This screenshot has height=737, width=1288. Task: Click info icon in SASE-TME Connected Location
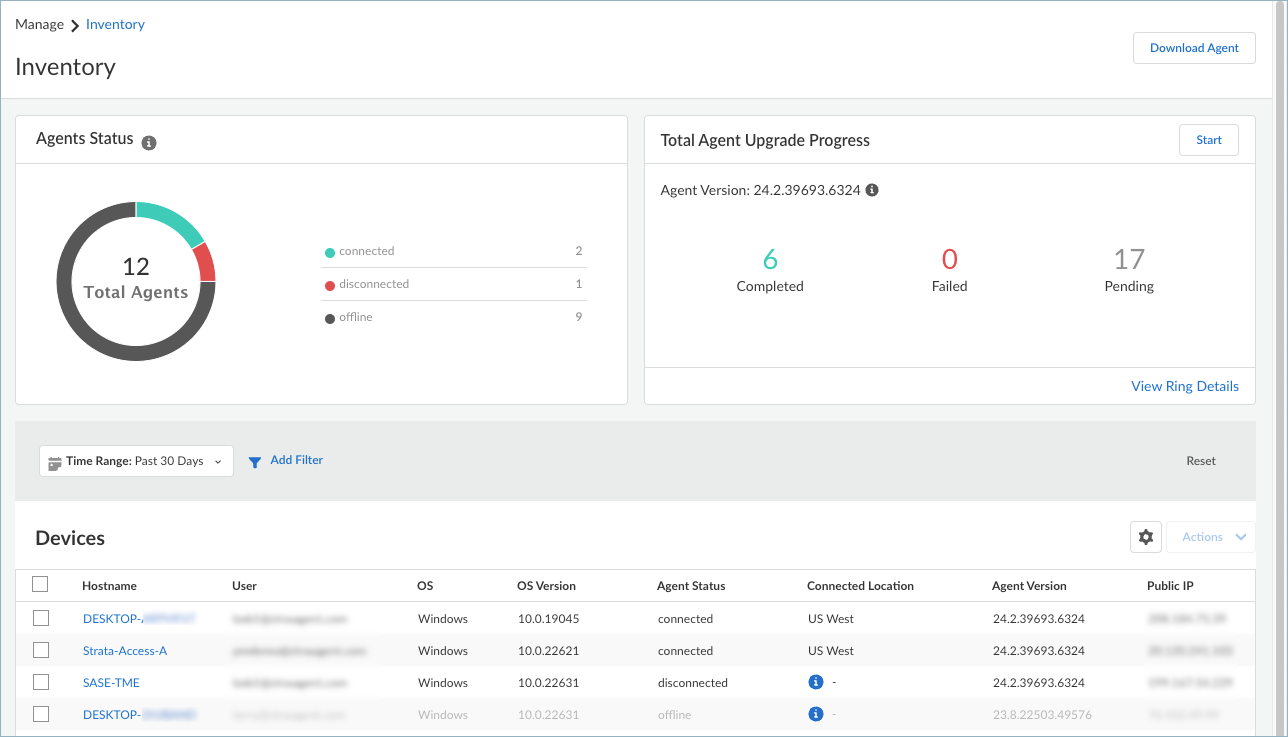(815, 683)
